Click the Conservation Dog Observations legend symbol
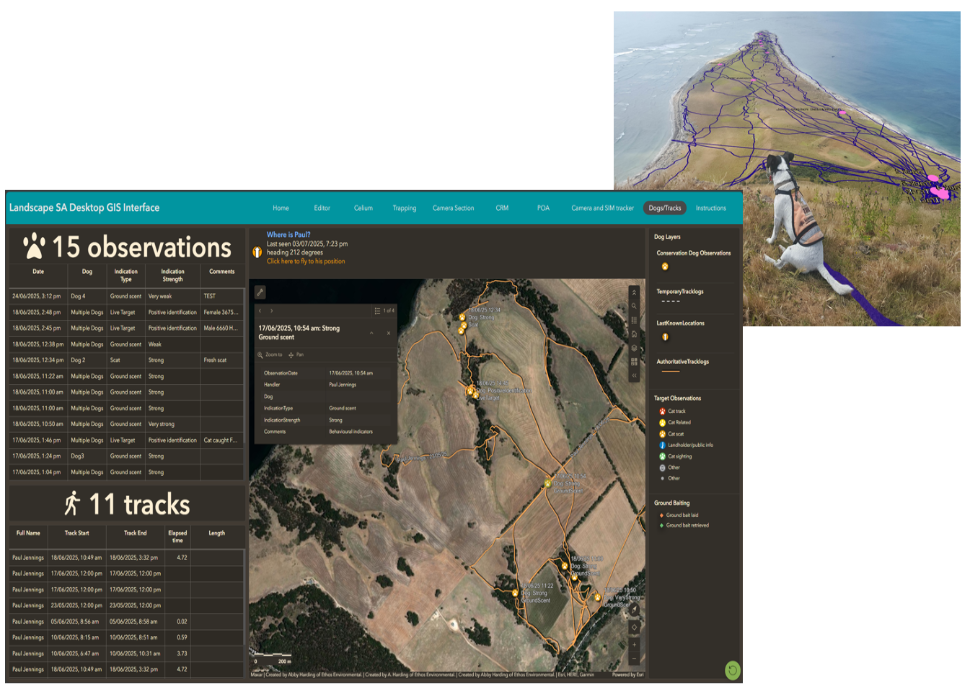The width and height of the screenshot is (970, 692). coord(665,267)
